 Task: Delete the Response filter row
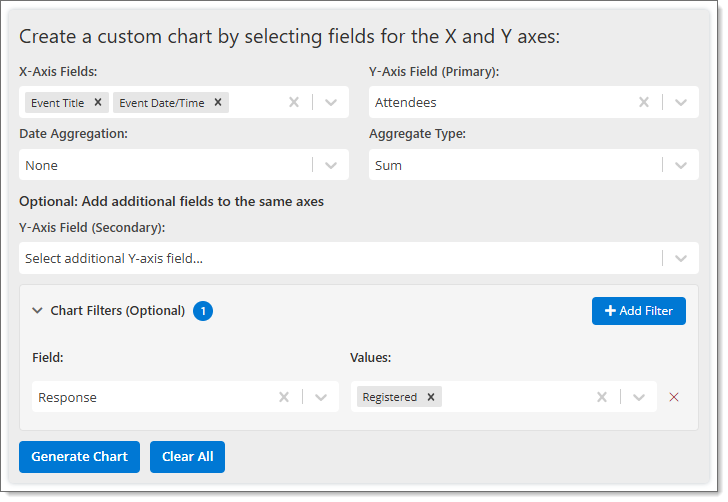pos(674,397)
